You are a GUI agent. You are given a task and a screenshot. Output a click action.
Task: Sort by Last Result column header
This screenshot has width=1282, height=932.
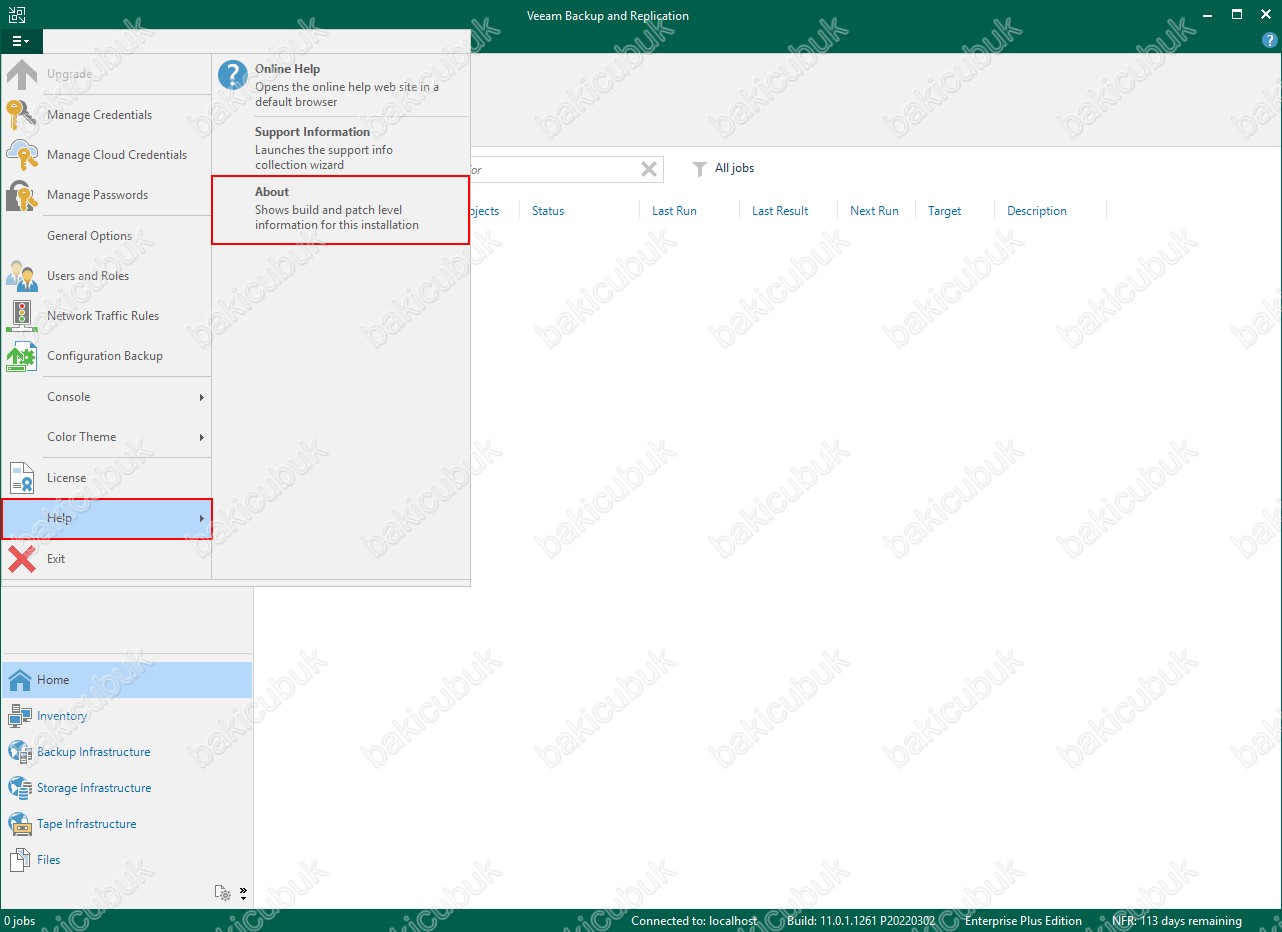point(780,211)
